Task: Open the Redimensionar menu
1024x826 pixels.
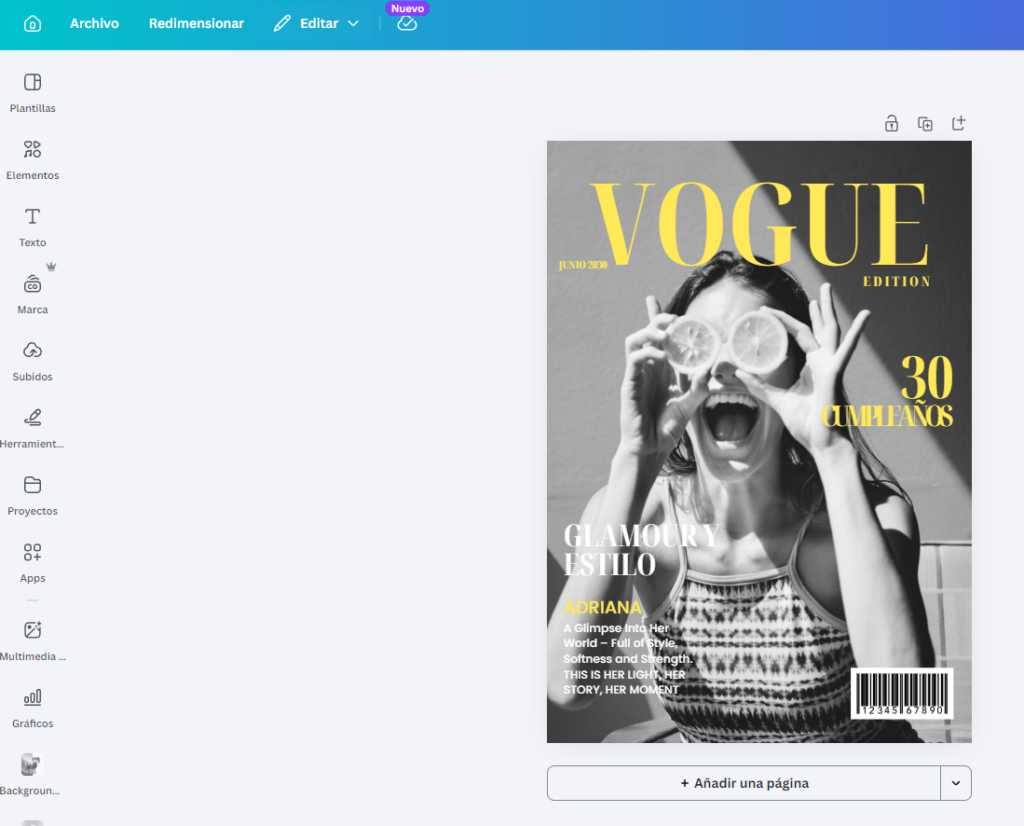Action: (196, 24)
